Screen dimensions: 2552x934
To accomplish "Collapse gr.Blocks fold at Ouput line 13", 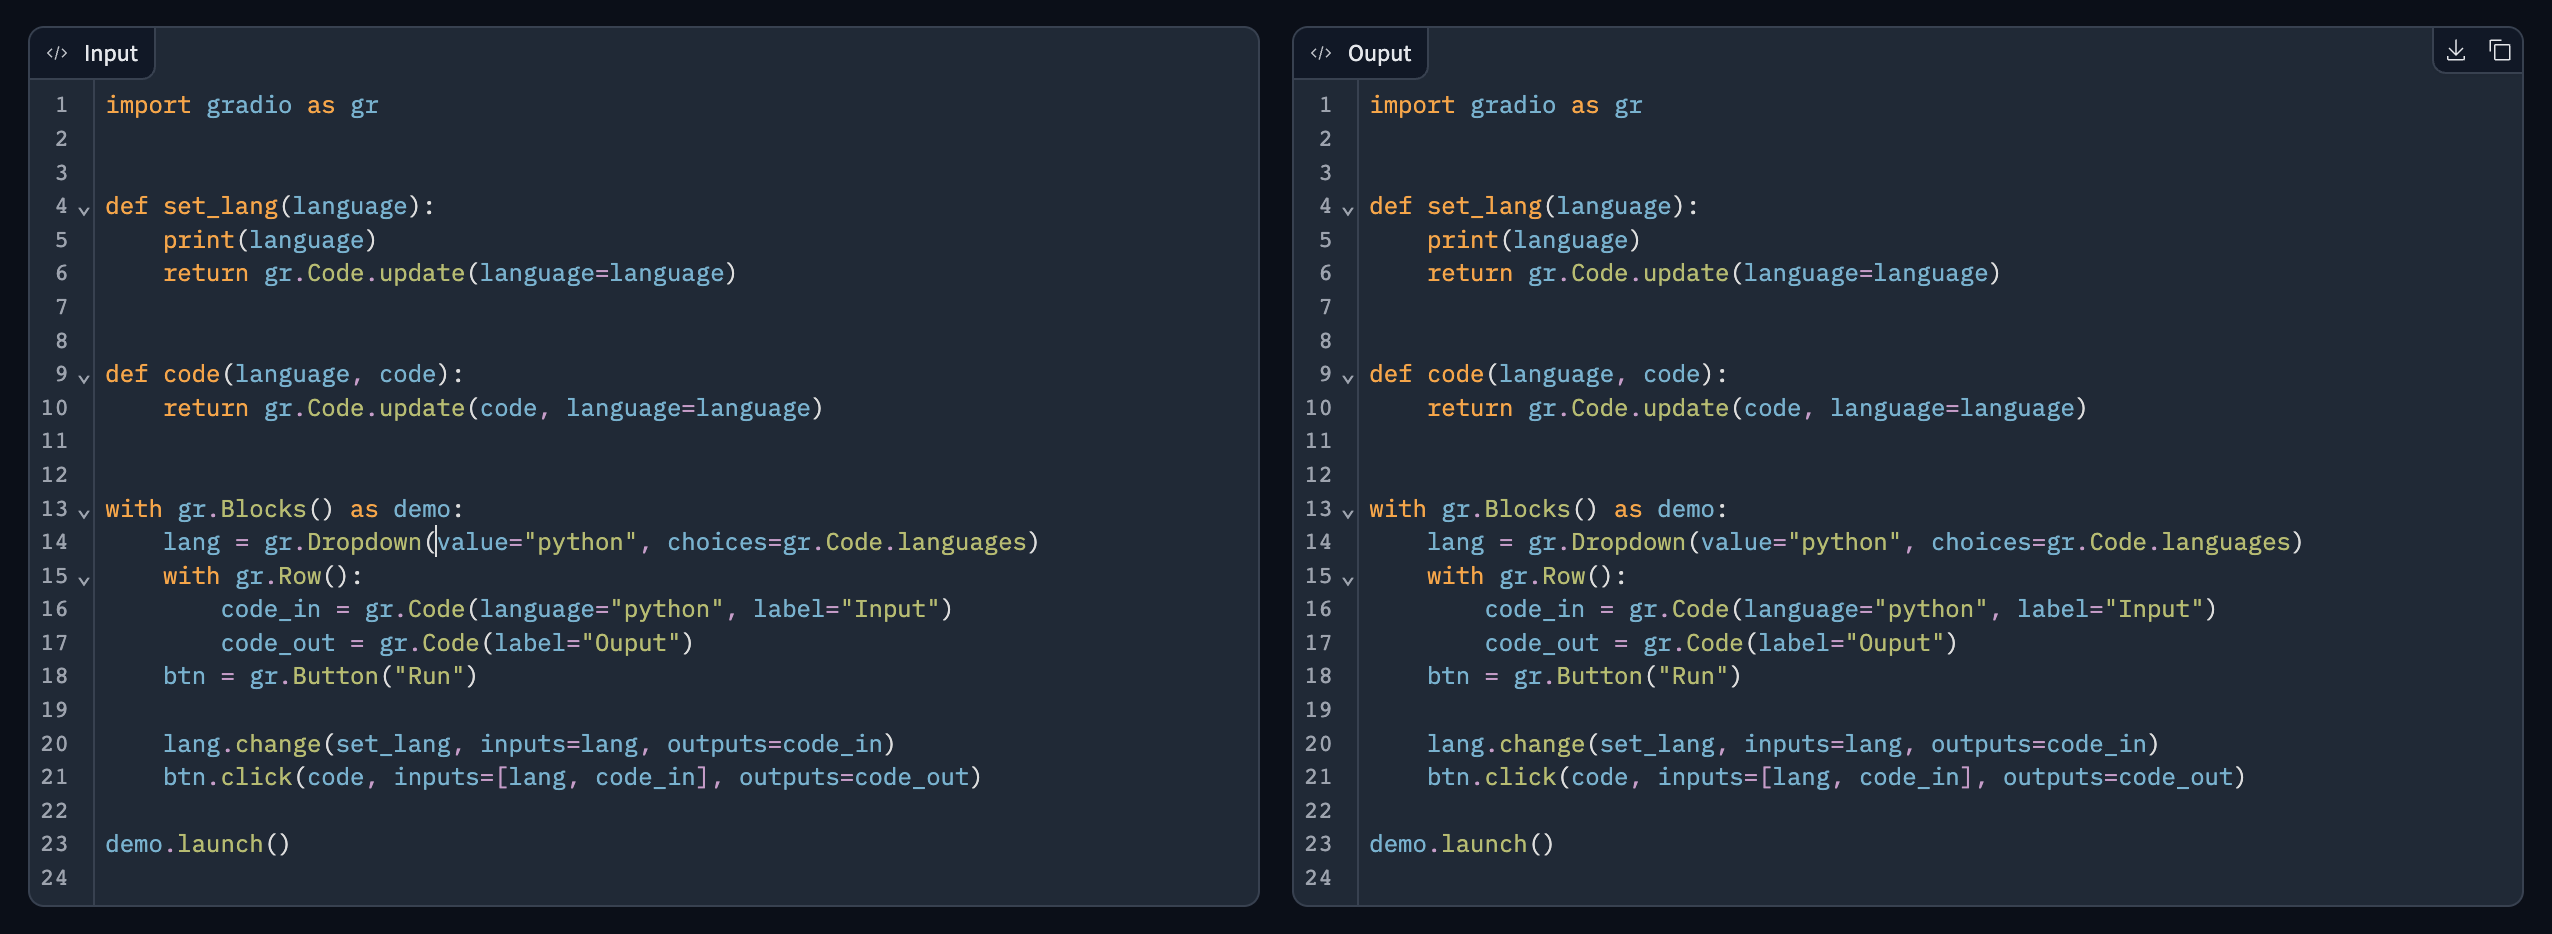I will [1348, 512].
